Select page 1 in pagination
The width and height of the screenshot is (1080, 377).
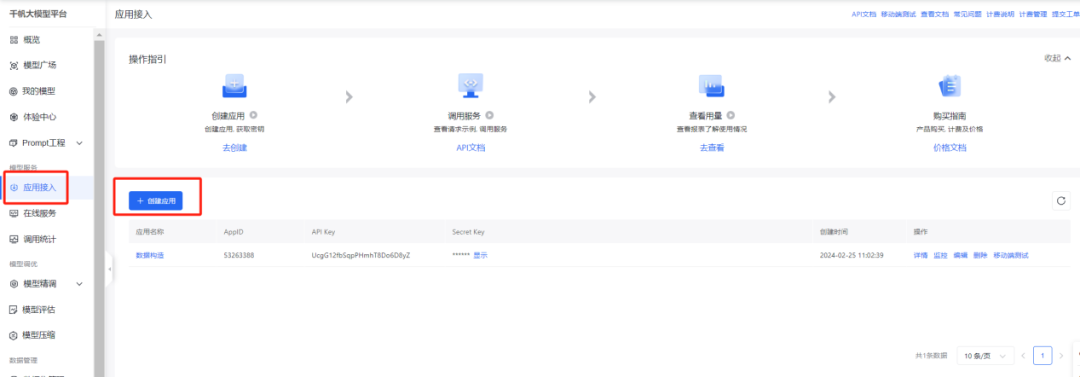[x=1043, y=356]
